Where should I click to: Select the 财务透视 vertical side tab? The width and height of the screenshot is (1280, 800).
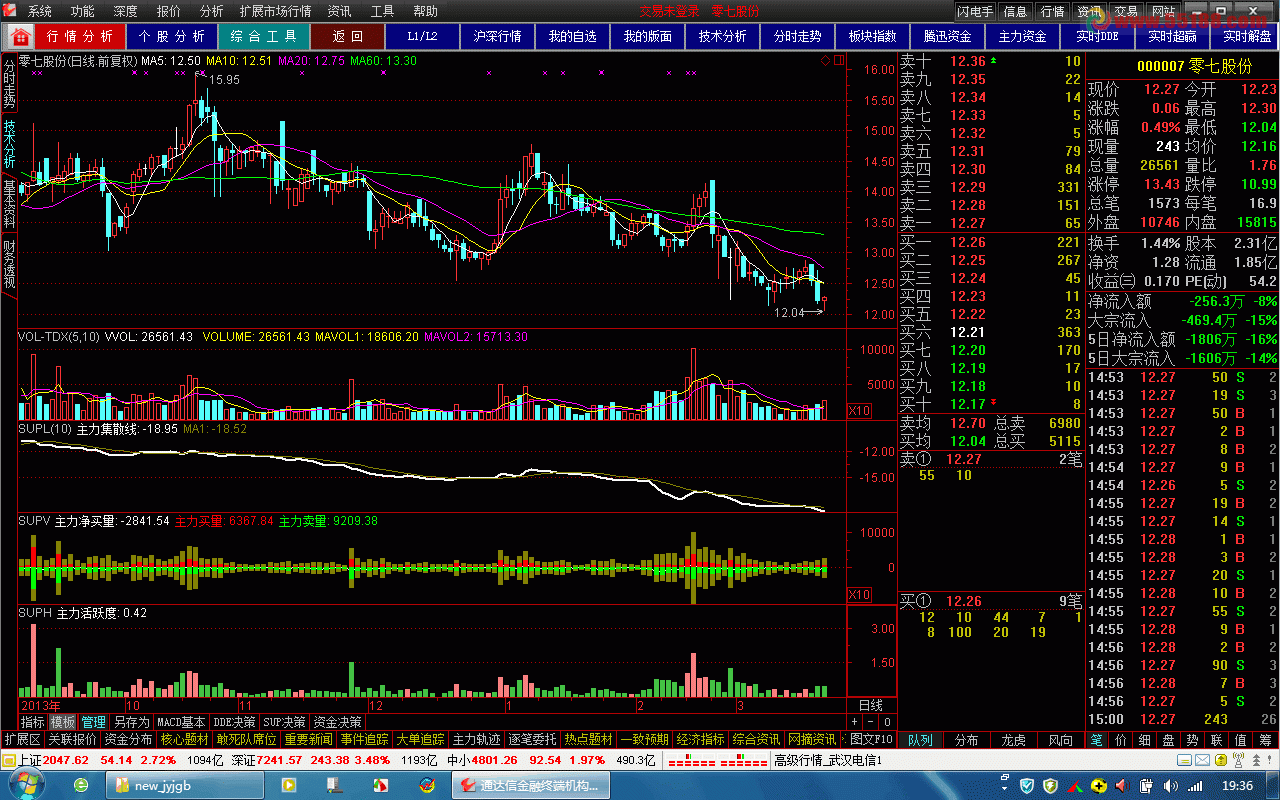[x=9, y=263]
